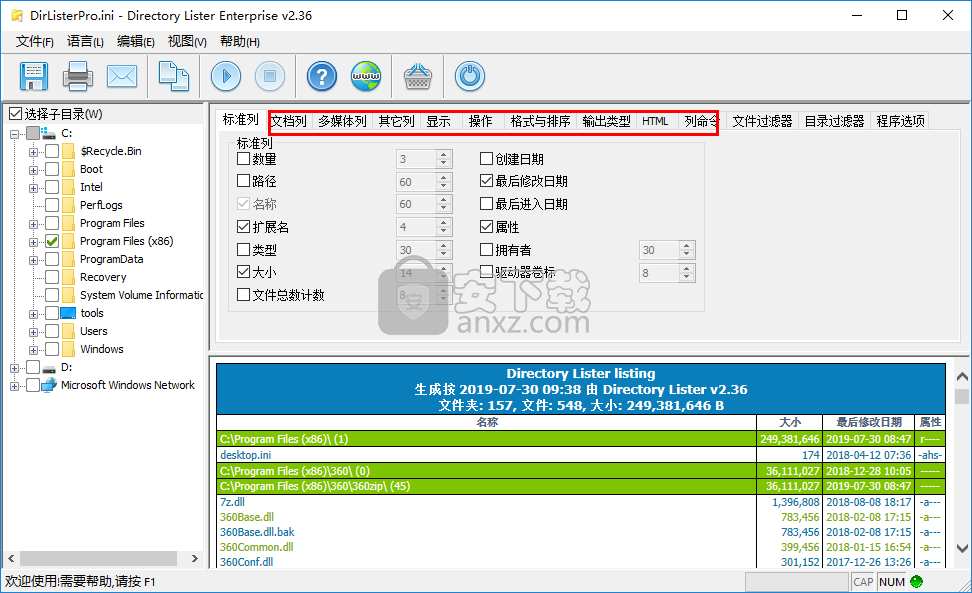Expand the D: drive node

(15, 367)
